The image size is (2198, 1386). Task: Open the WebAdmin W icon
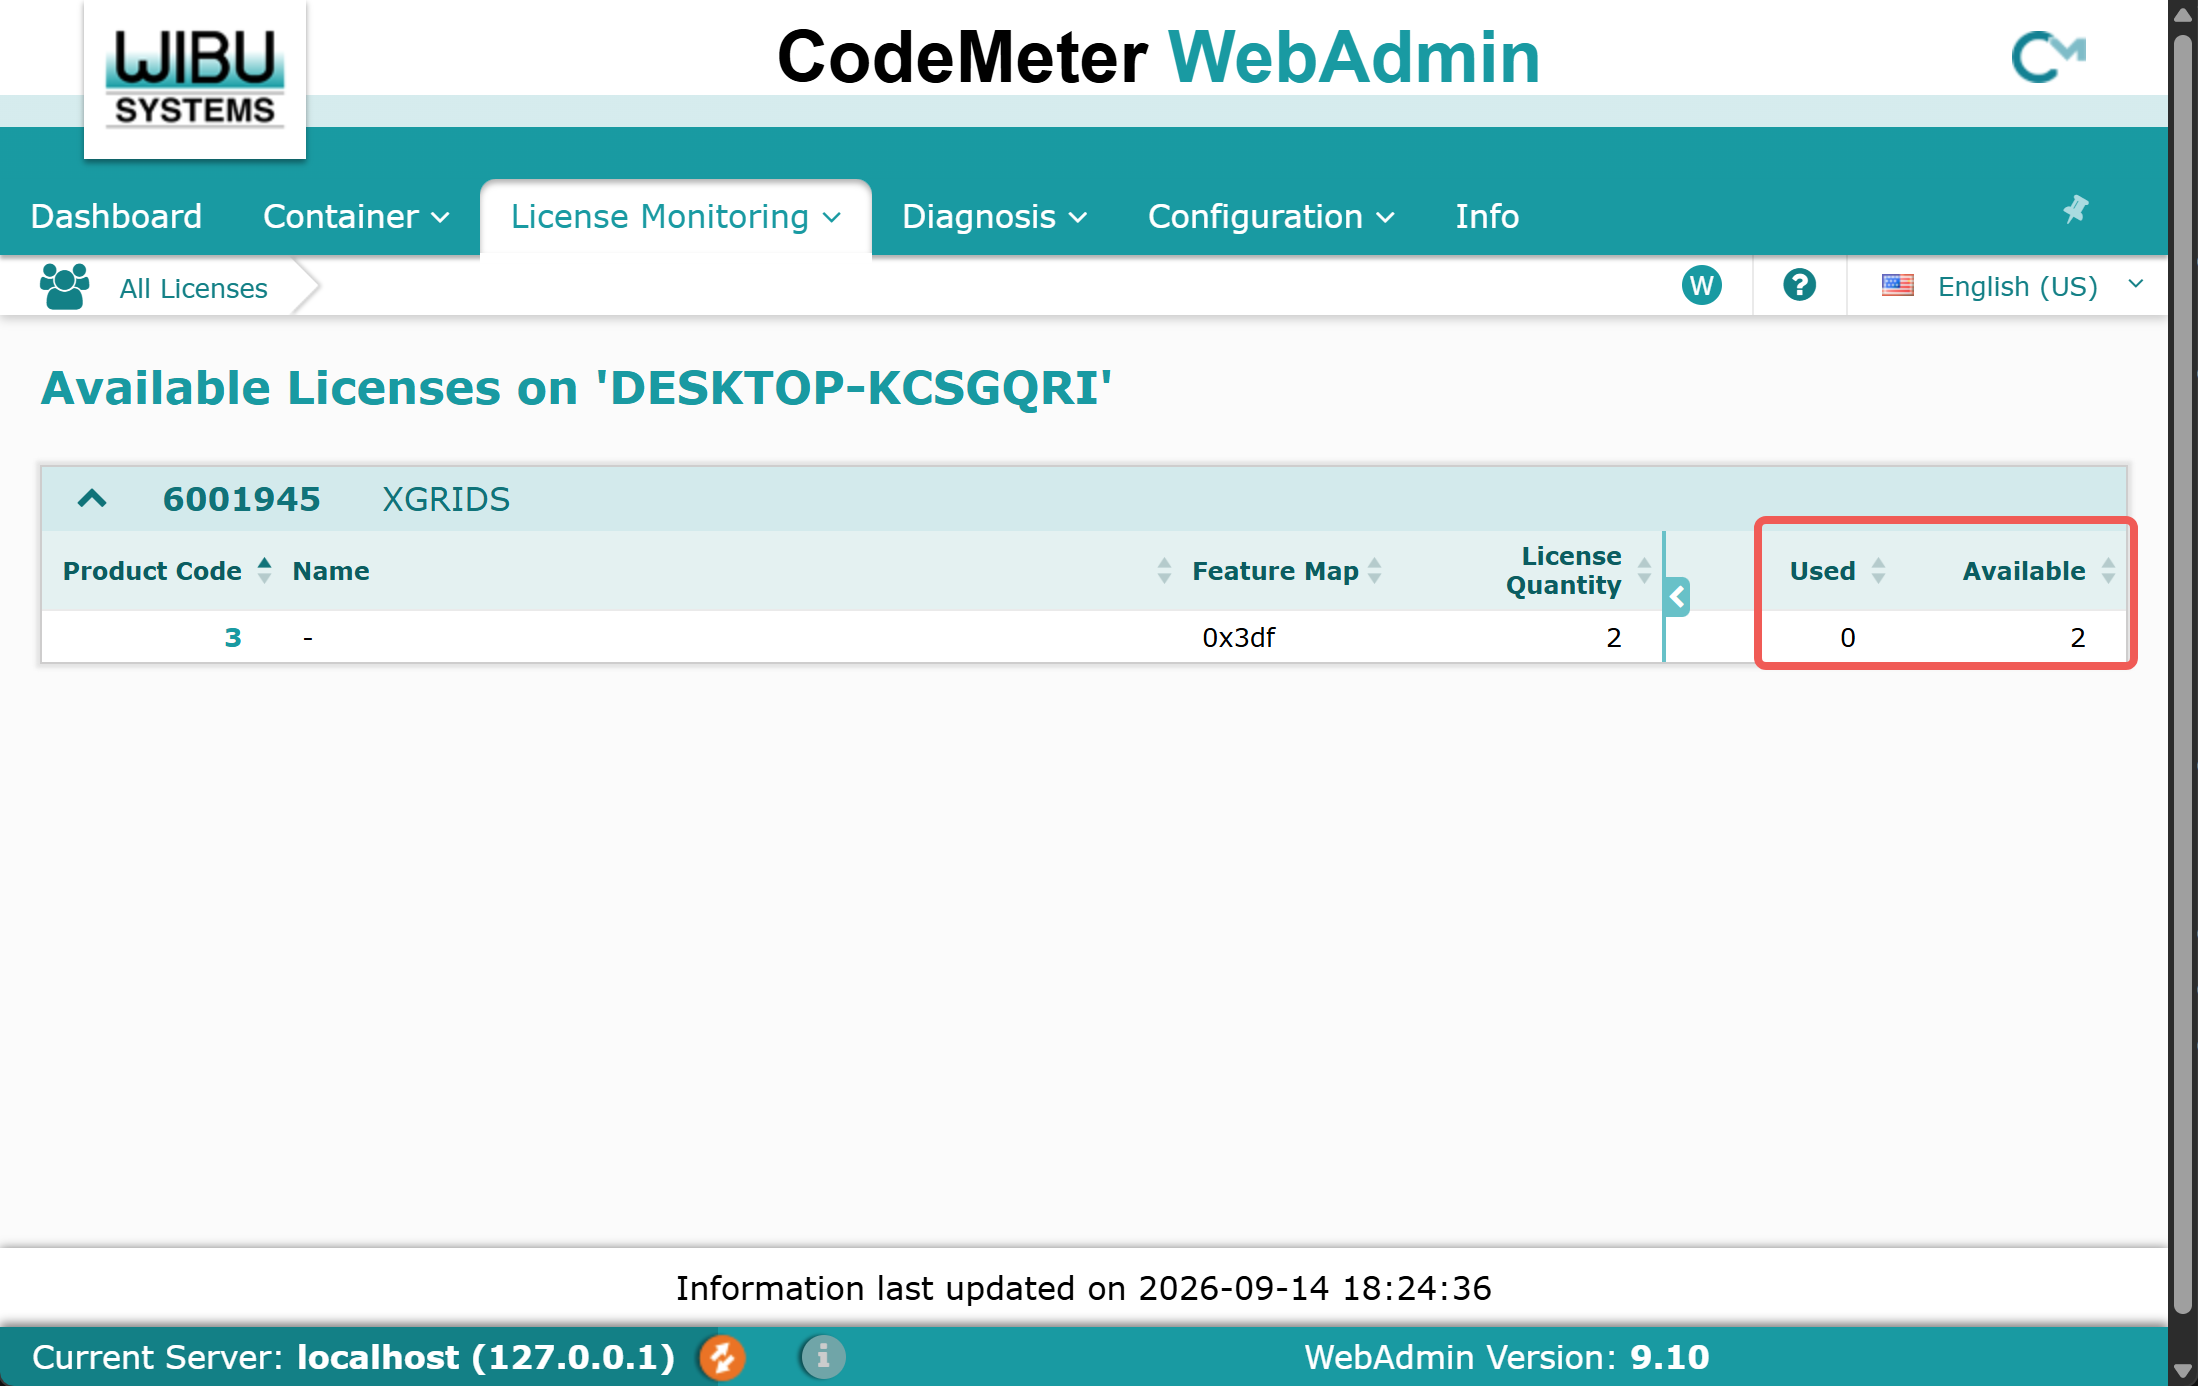tap(1701, 286)
